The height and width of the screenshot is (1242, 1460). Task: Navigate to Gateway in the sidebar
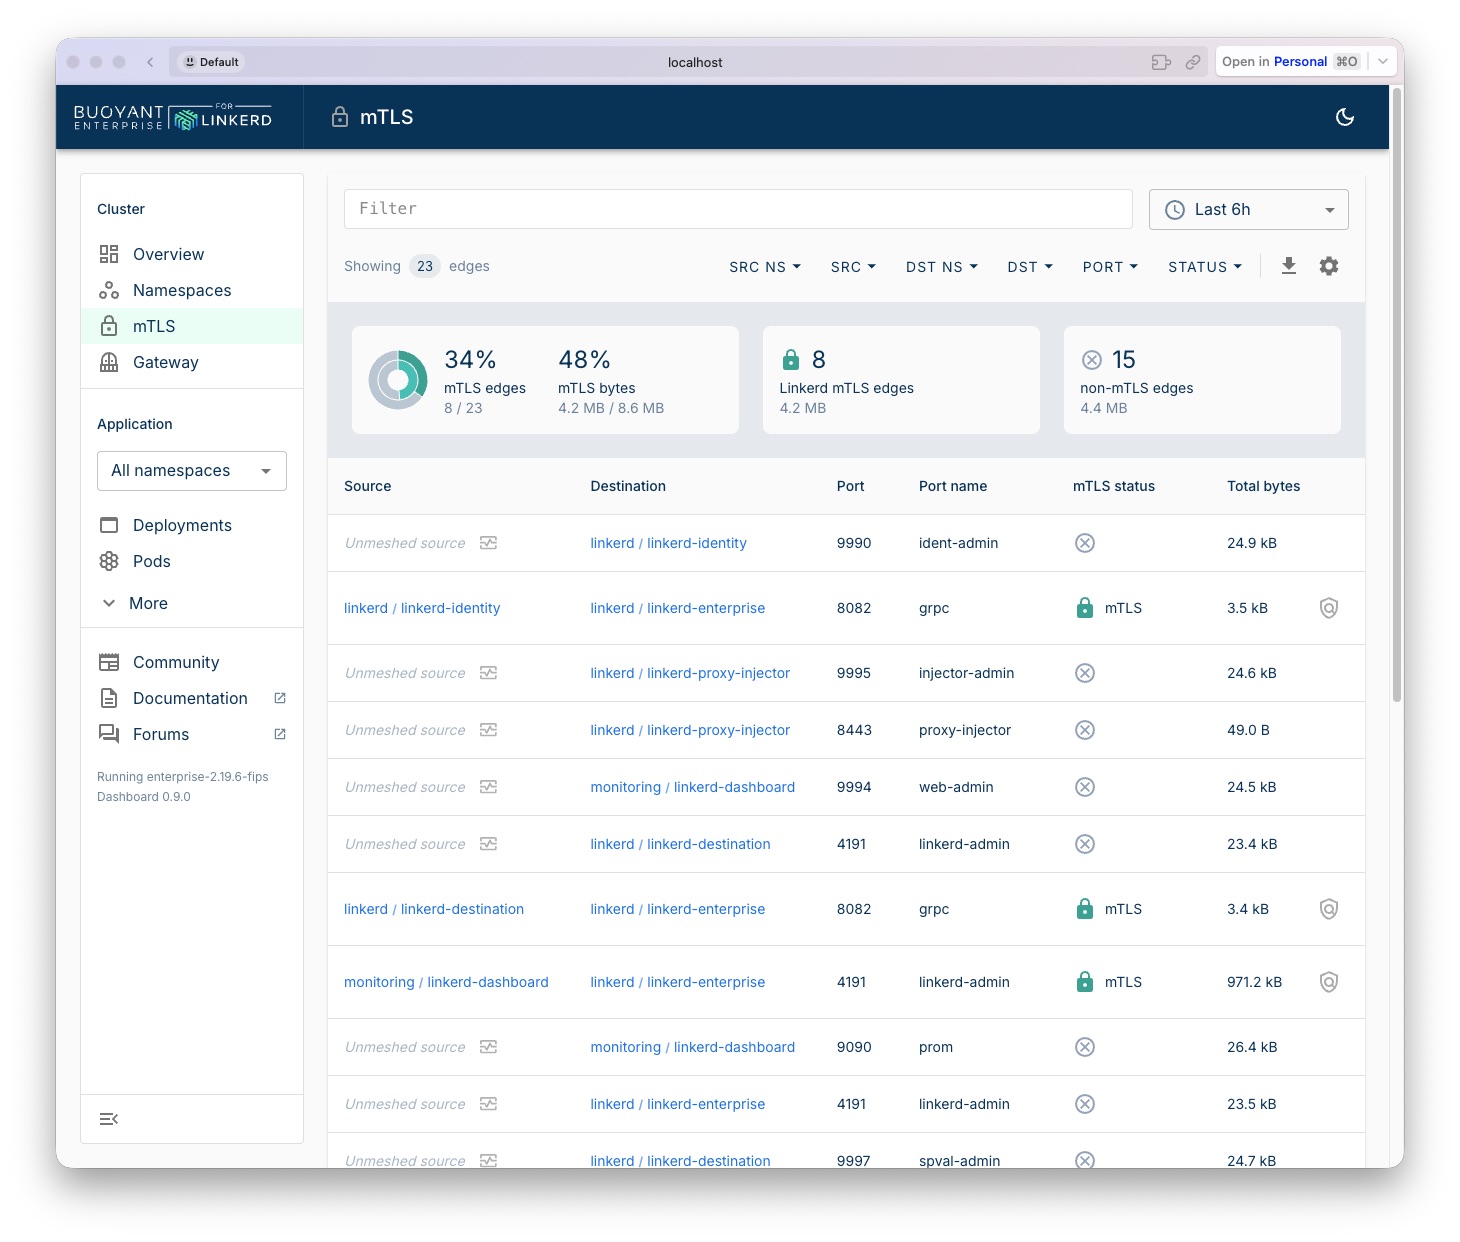pos(165,362)
